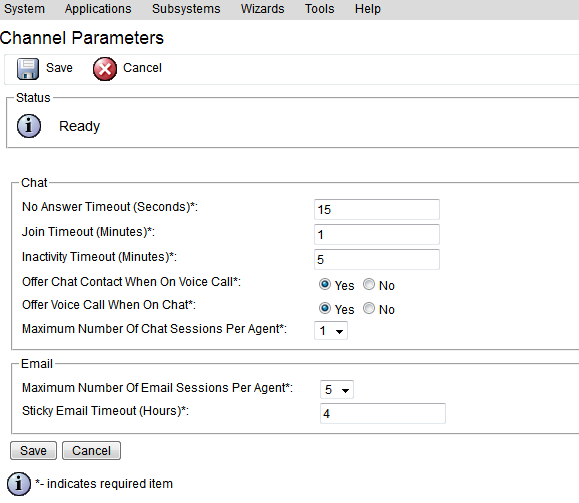Click the bottom Save button
Viewport: 579px width, 503px height.
click(33, 451)
